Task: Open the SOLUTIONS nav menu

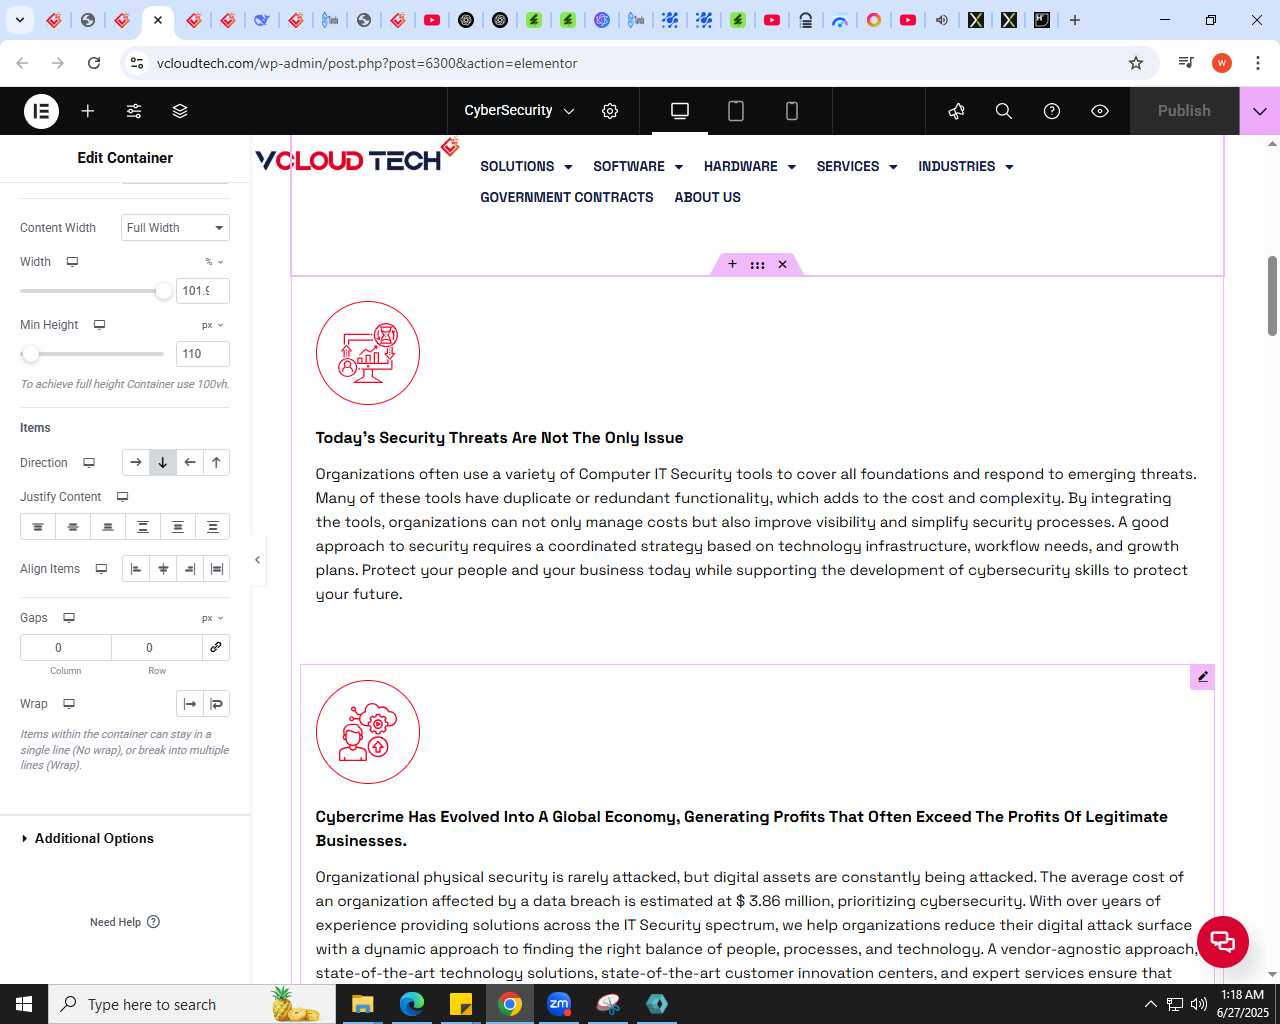Action: (526, 166)
